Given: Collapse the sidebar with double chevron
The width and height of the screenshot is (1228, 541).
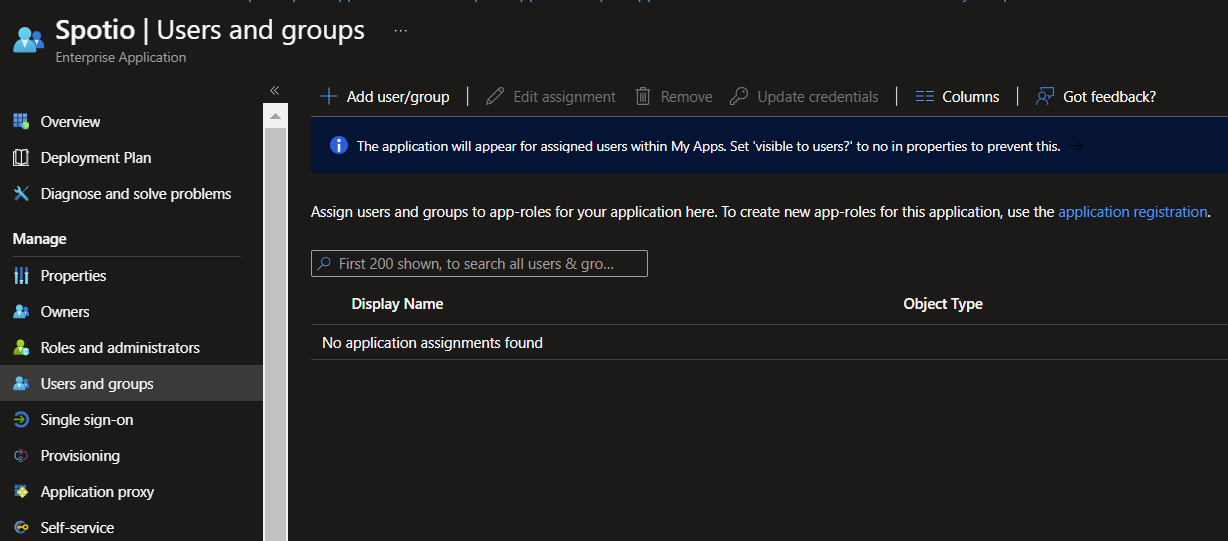Looking at the screenshot, I should point(275,90).
